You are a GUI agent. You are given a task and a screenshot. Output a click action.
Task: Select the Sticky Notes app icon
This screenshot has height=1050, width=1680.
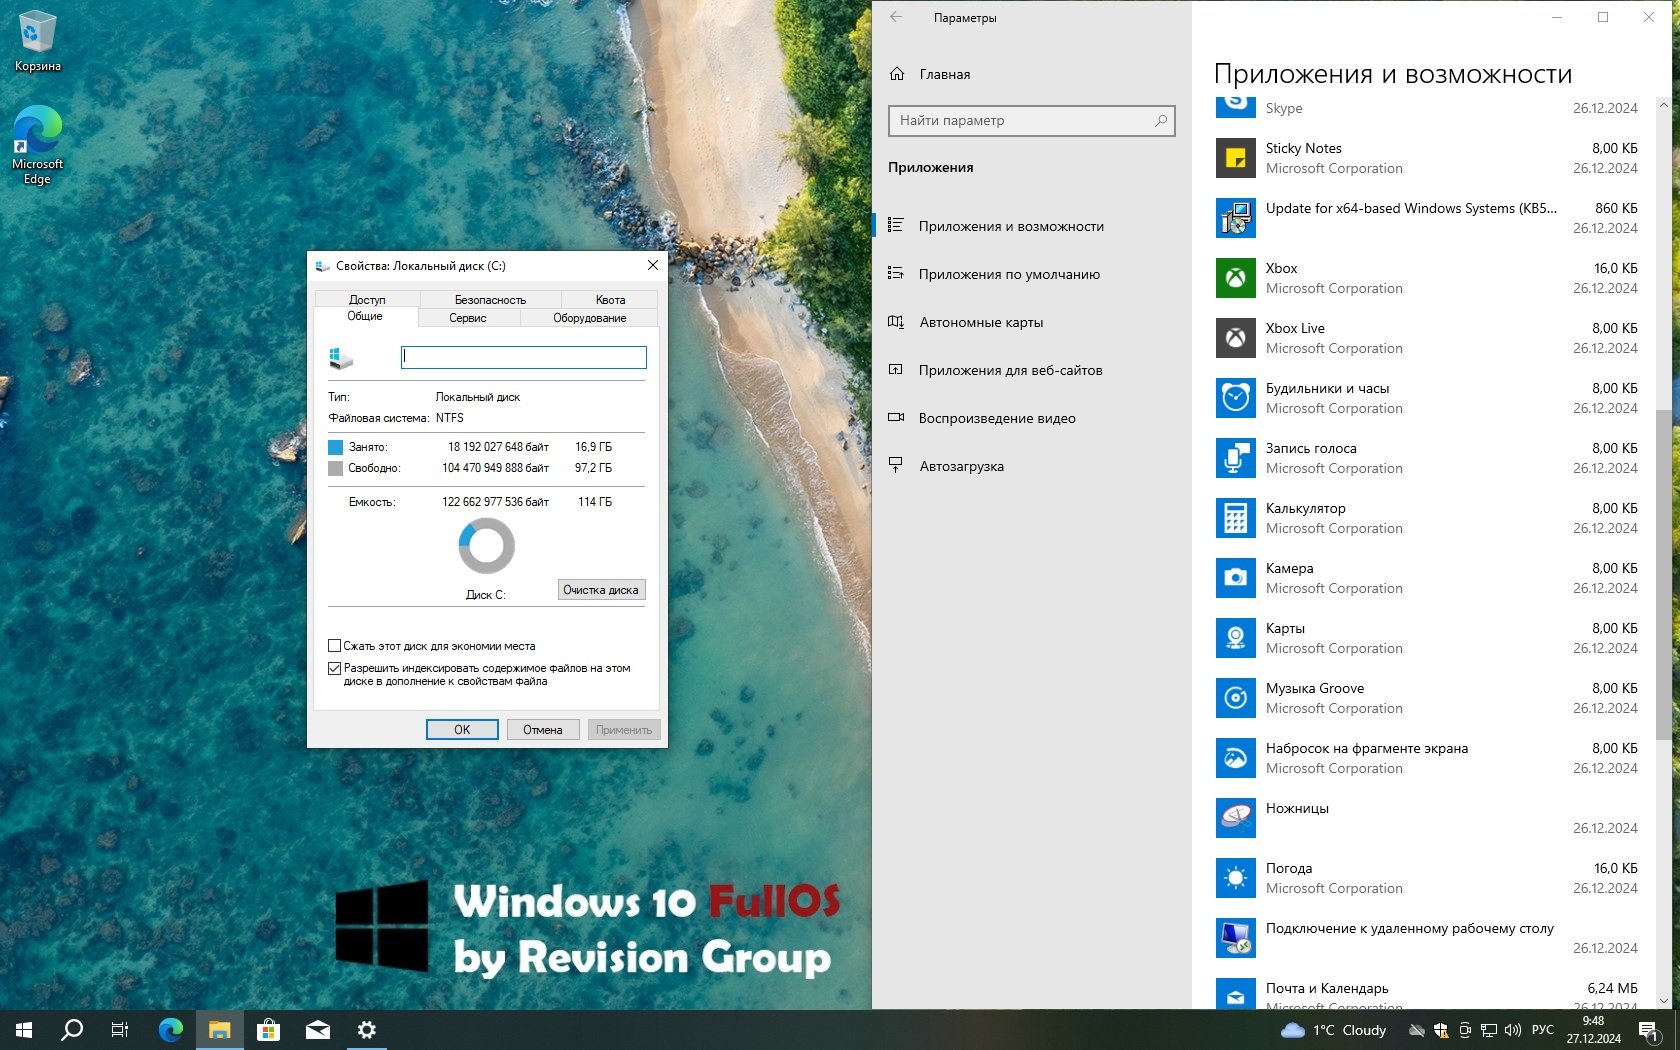(x=1235, y=158)
